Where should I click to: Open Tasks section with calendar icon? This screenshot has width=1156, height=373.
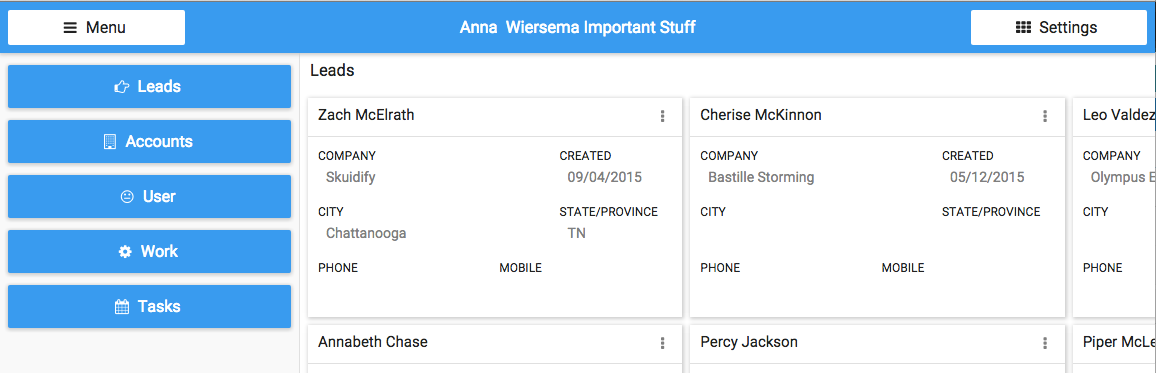point(150,307)
